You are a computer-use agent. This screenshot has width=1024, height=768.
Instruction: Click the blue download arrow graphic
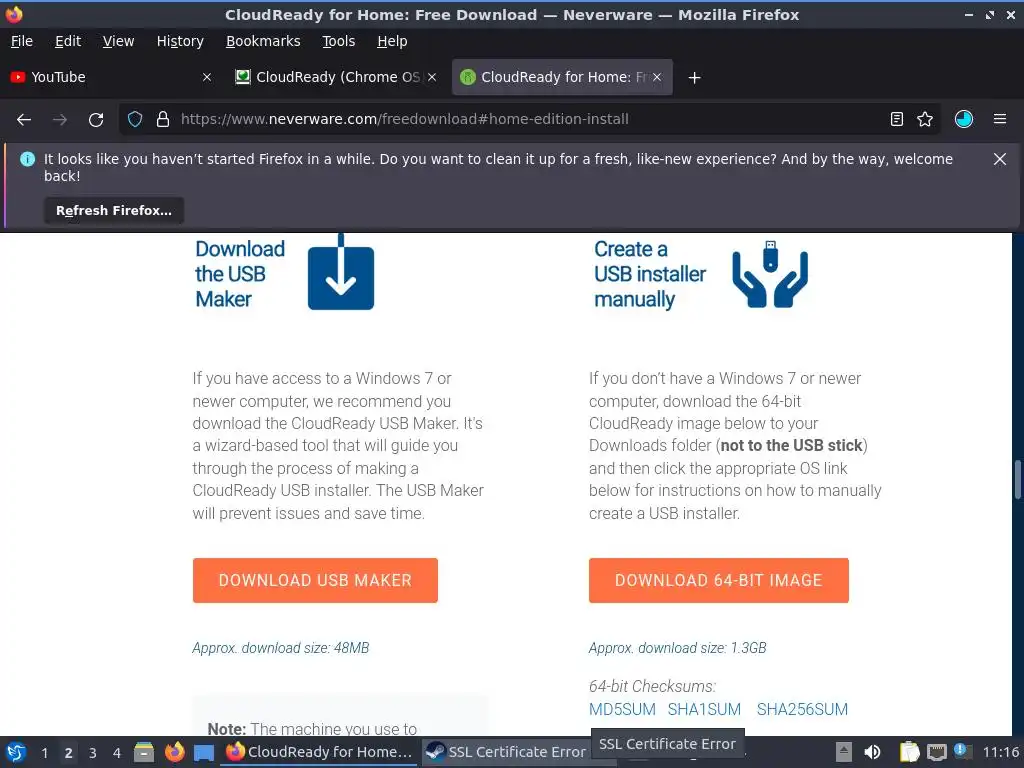pos(341,273)
